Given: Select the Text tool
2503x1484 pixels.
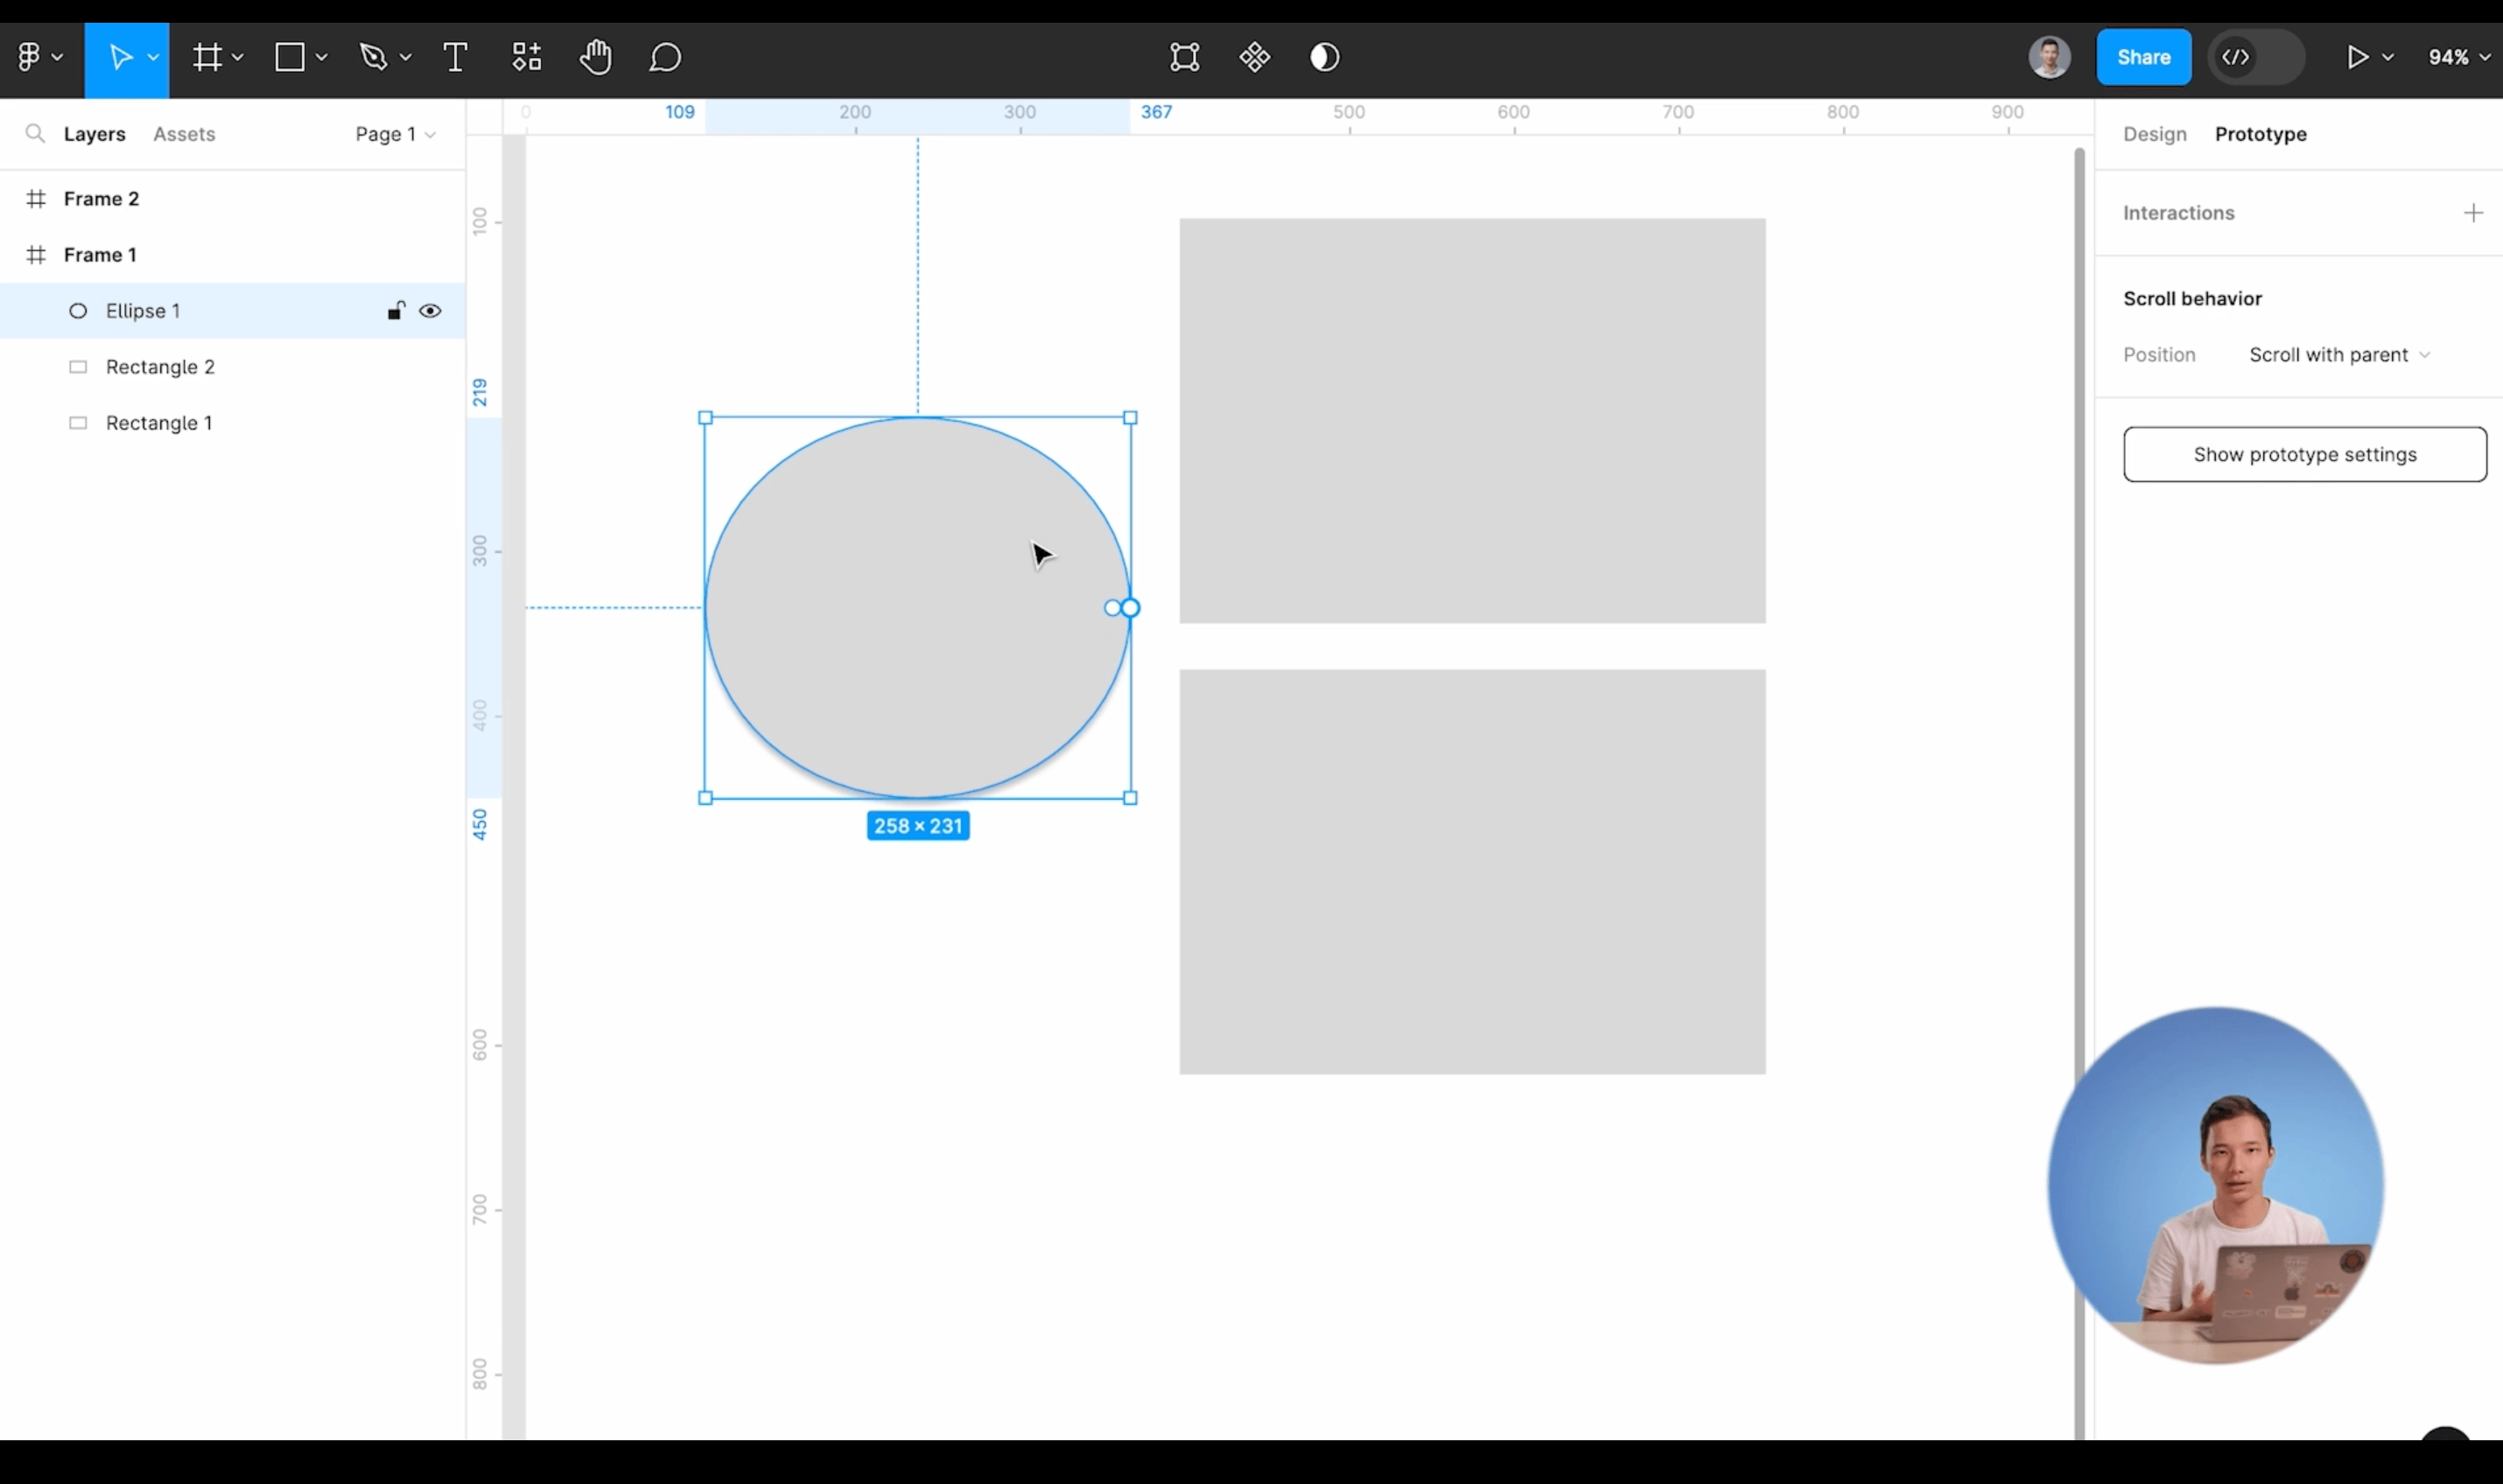Looking at the screenshot, I should tap(455, 57).
